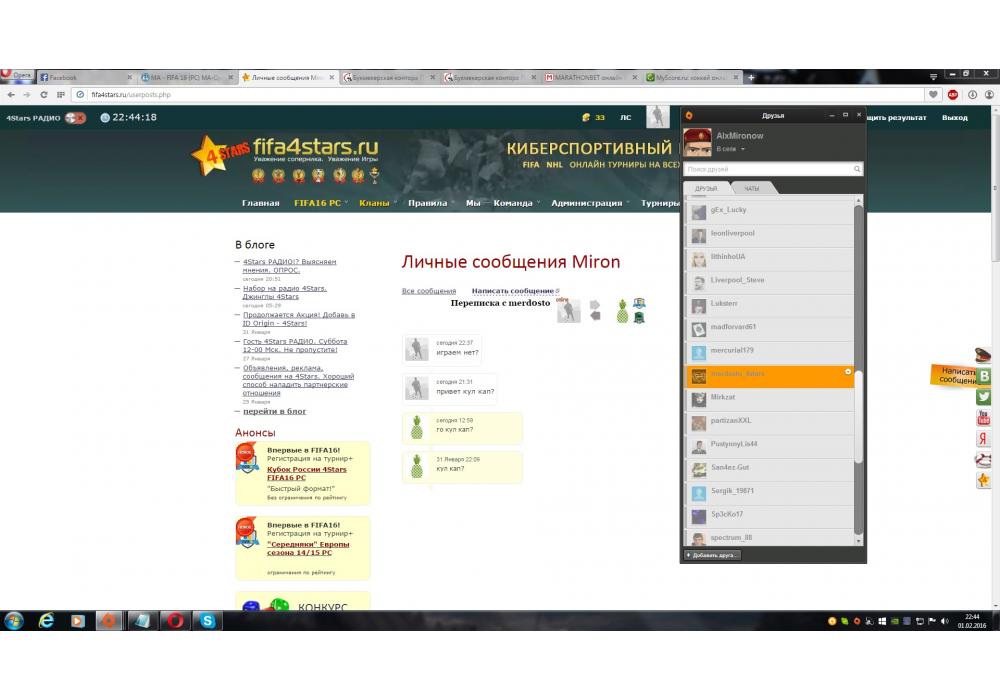Open the 'Все сообщения' link
1000x700 pixels.
click(429, 291)
